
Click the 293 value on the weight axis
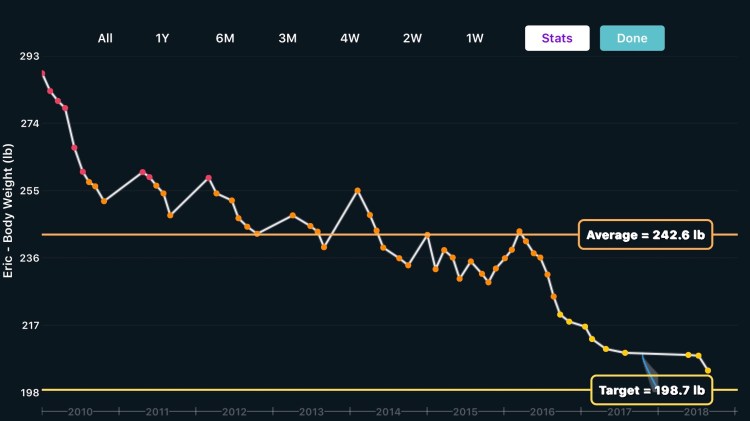29,56
